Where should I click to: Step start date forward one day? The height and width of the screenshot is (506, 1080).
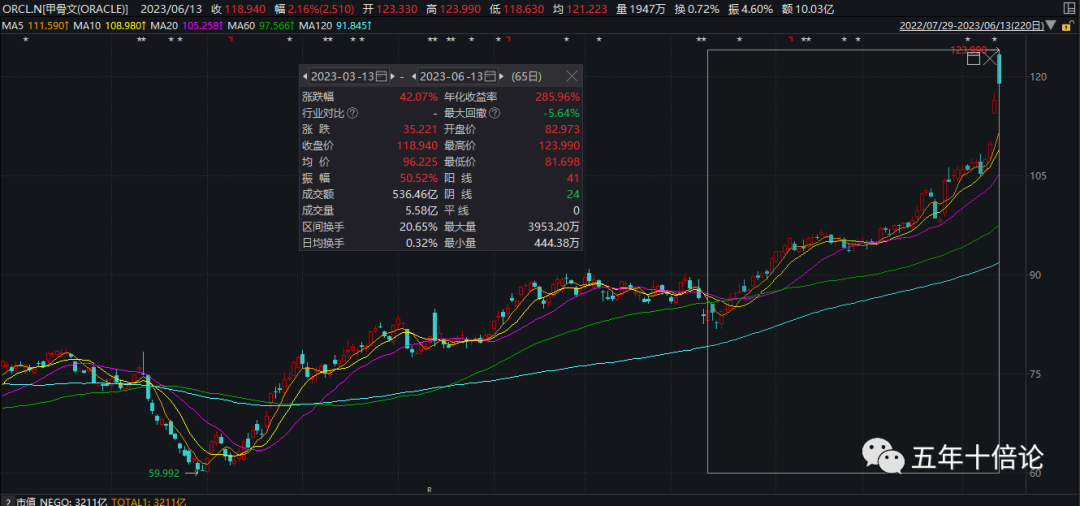[392, 76]
